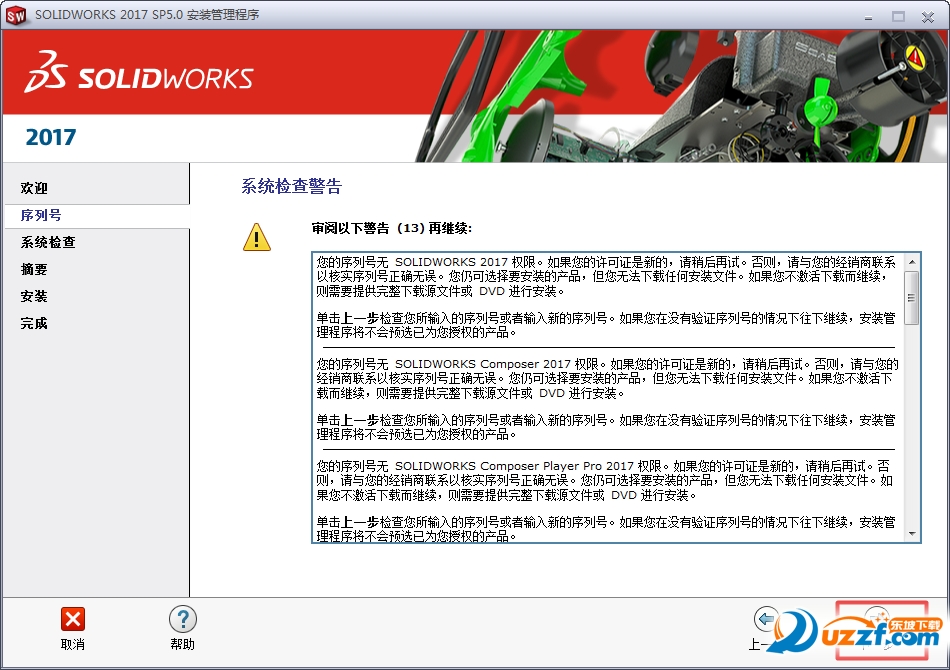Click the window title SOLIDWORKS 2017 SP5.0 安装管理程序
The height and width of the screenshot is (670, 950).
pos(147,15)
